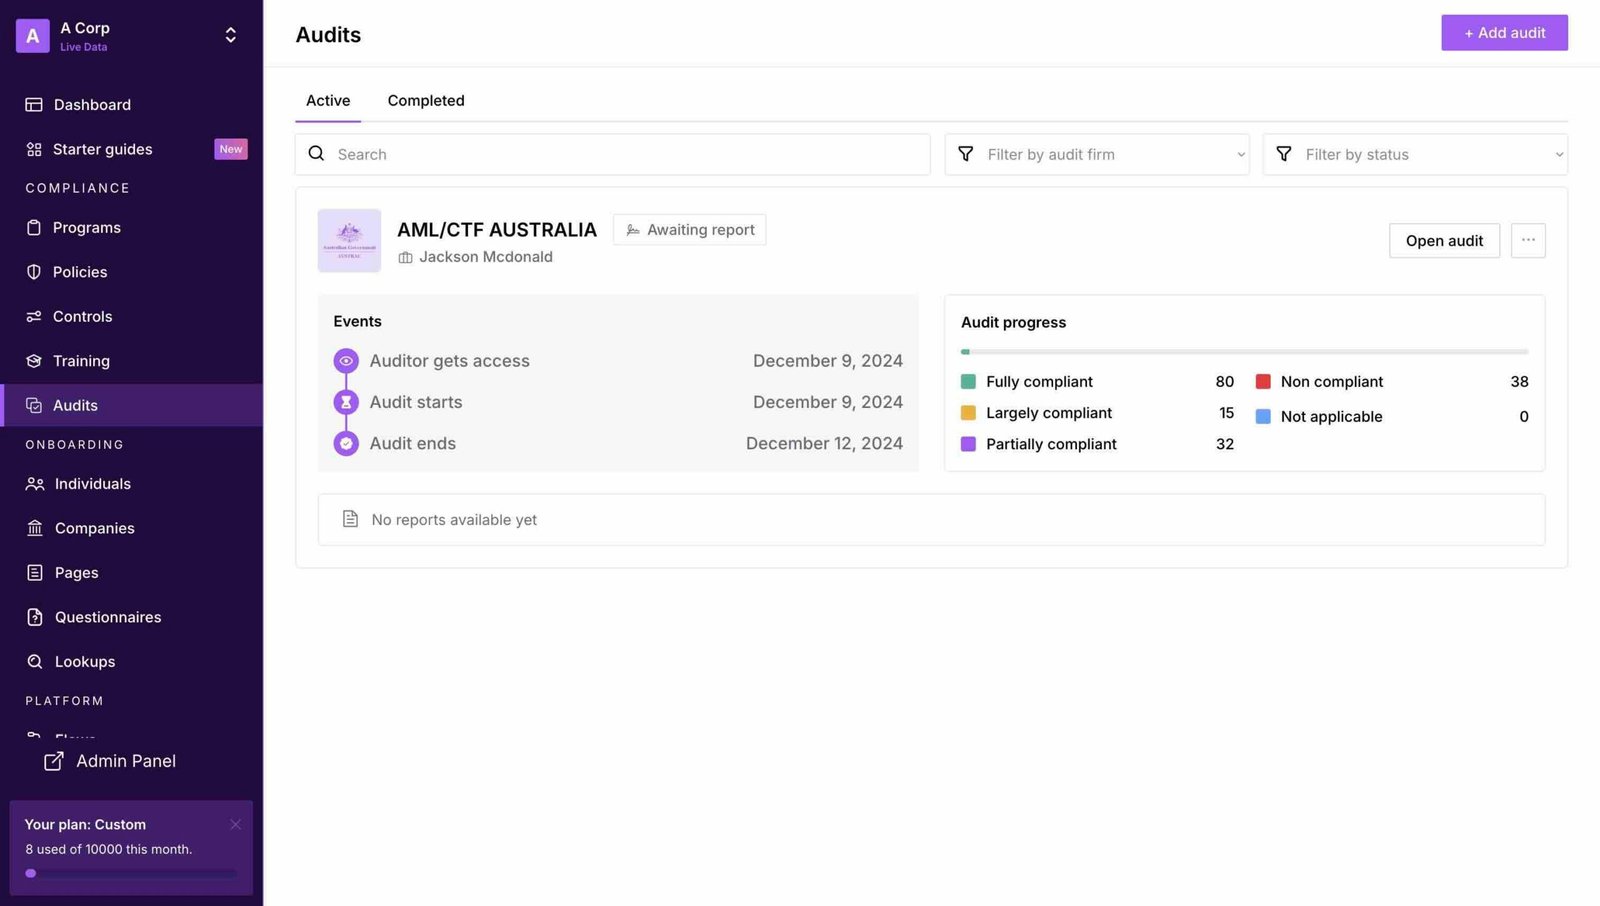1600x906 pixels.
Task: Click the AML/CTF AUSTRALIA audit title
Action: point(497,230)
